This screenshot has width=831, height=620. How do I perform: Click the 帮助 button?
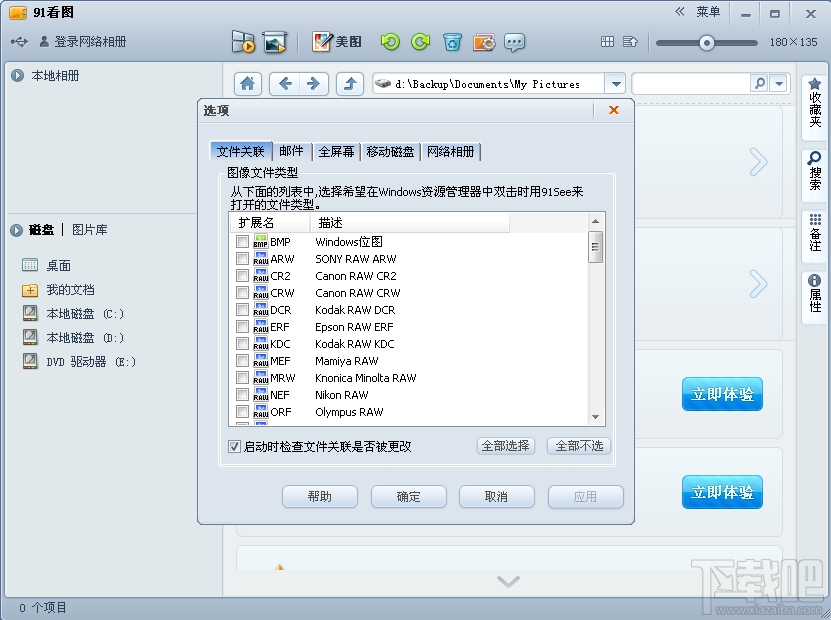tap(320, 497)
